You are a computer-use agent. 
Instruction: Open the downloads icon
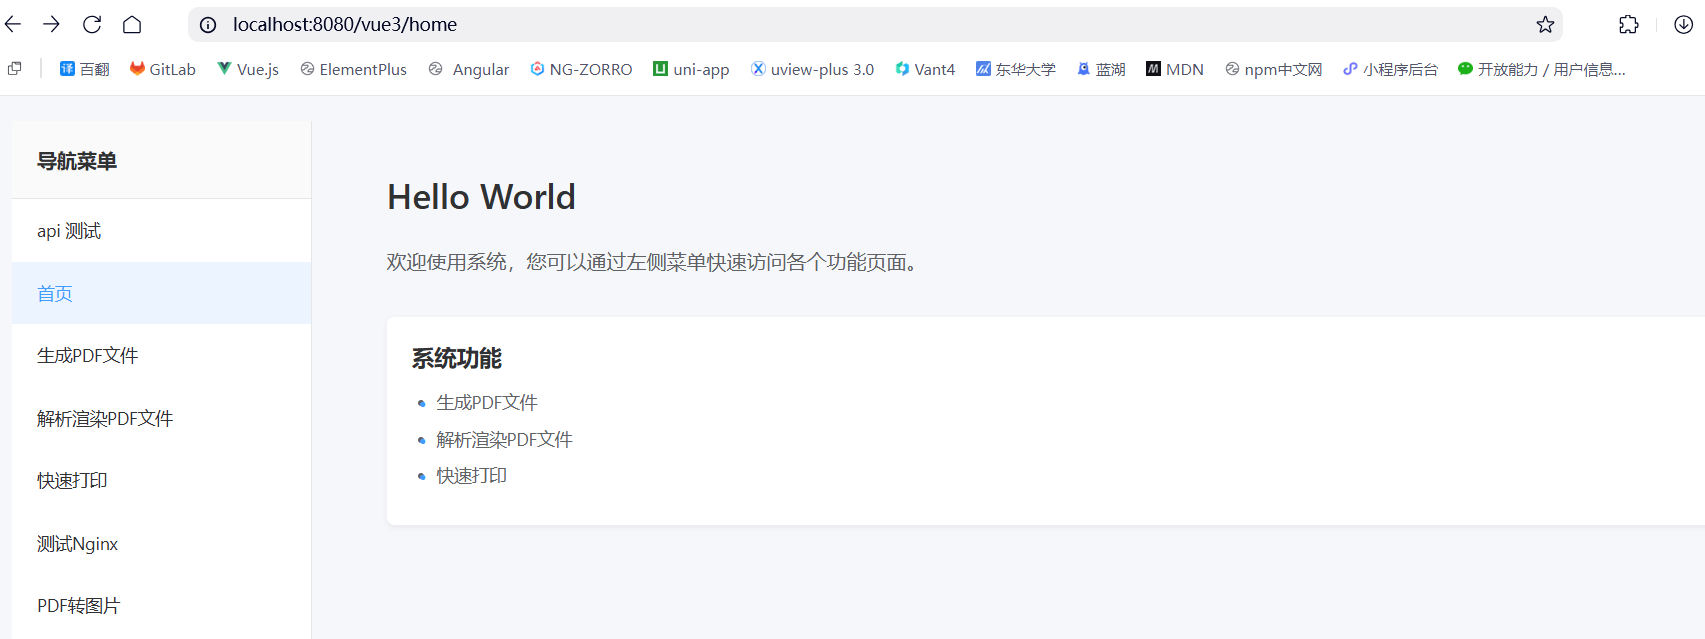point(1684,25)
